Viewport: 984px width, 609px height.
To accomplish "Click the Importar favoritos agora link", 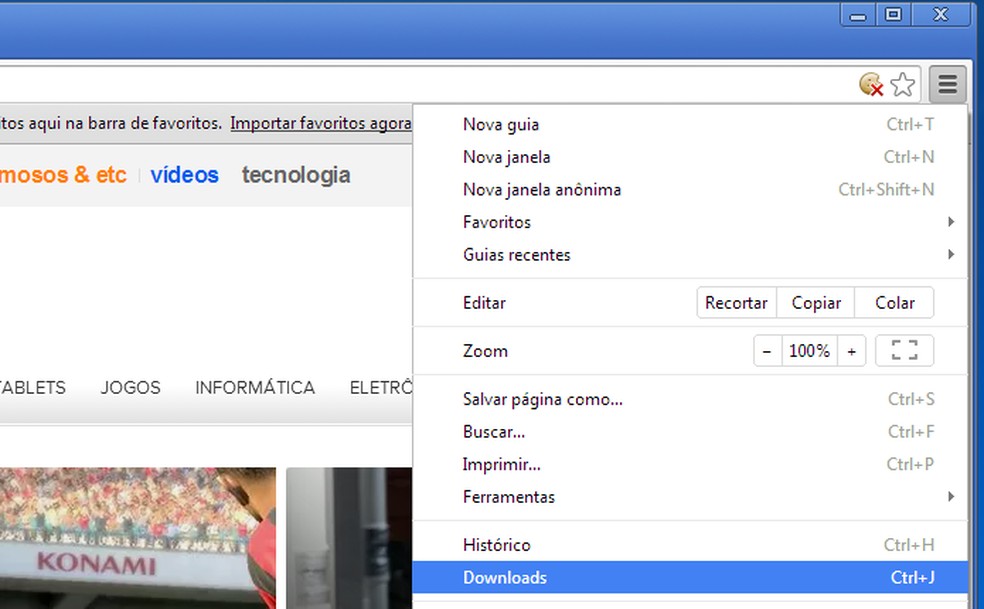I will pyautogui.click(x=320, y=122).
